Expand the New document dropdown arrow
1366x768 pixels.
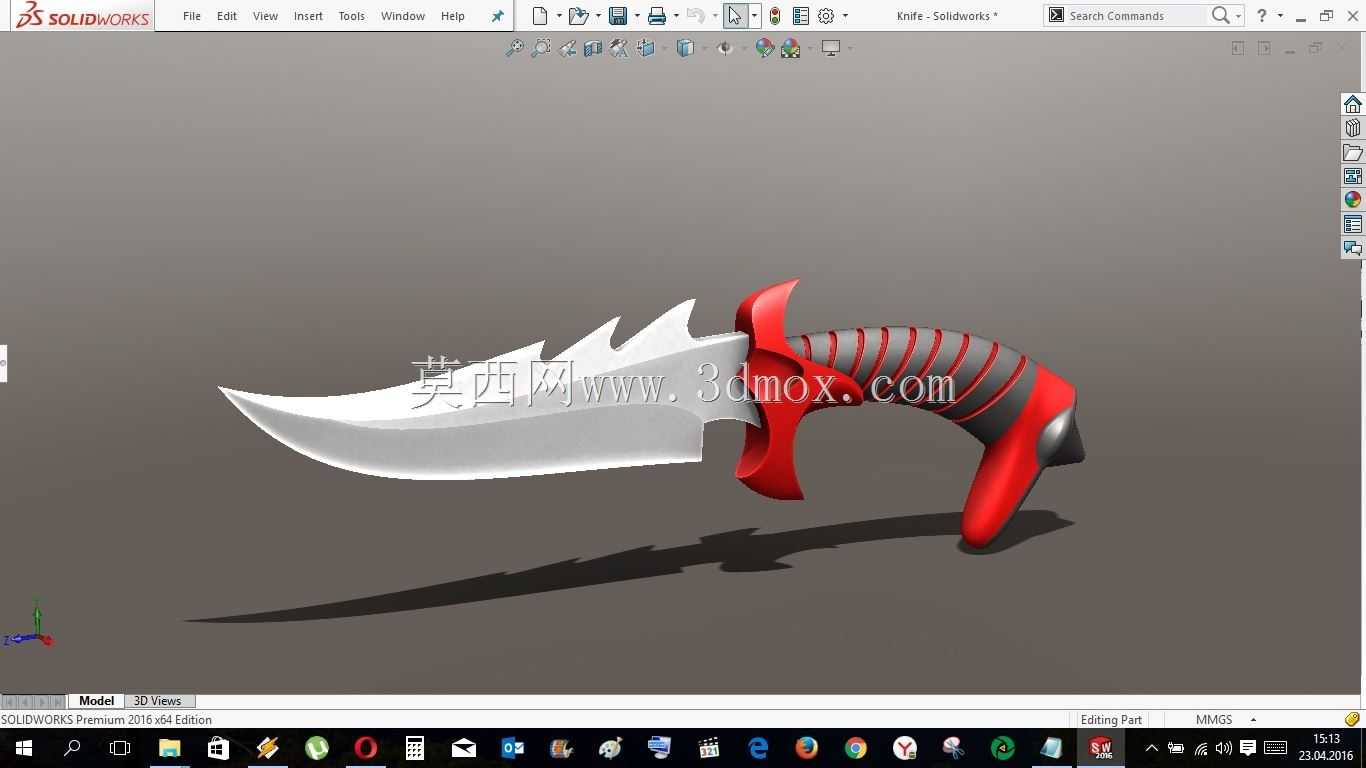tap(558, 16)
